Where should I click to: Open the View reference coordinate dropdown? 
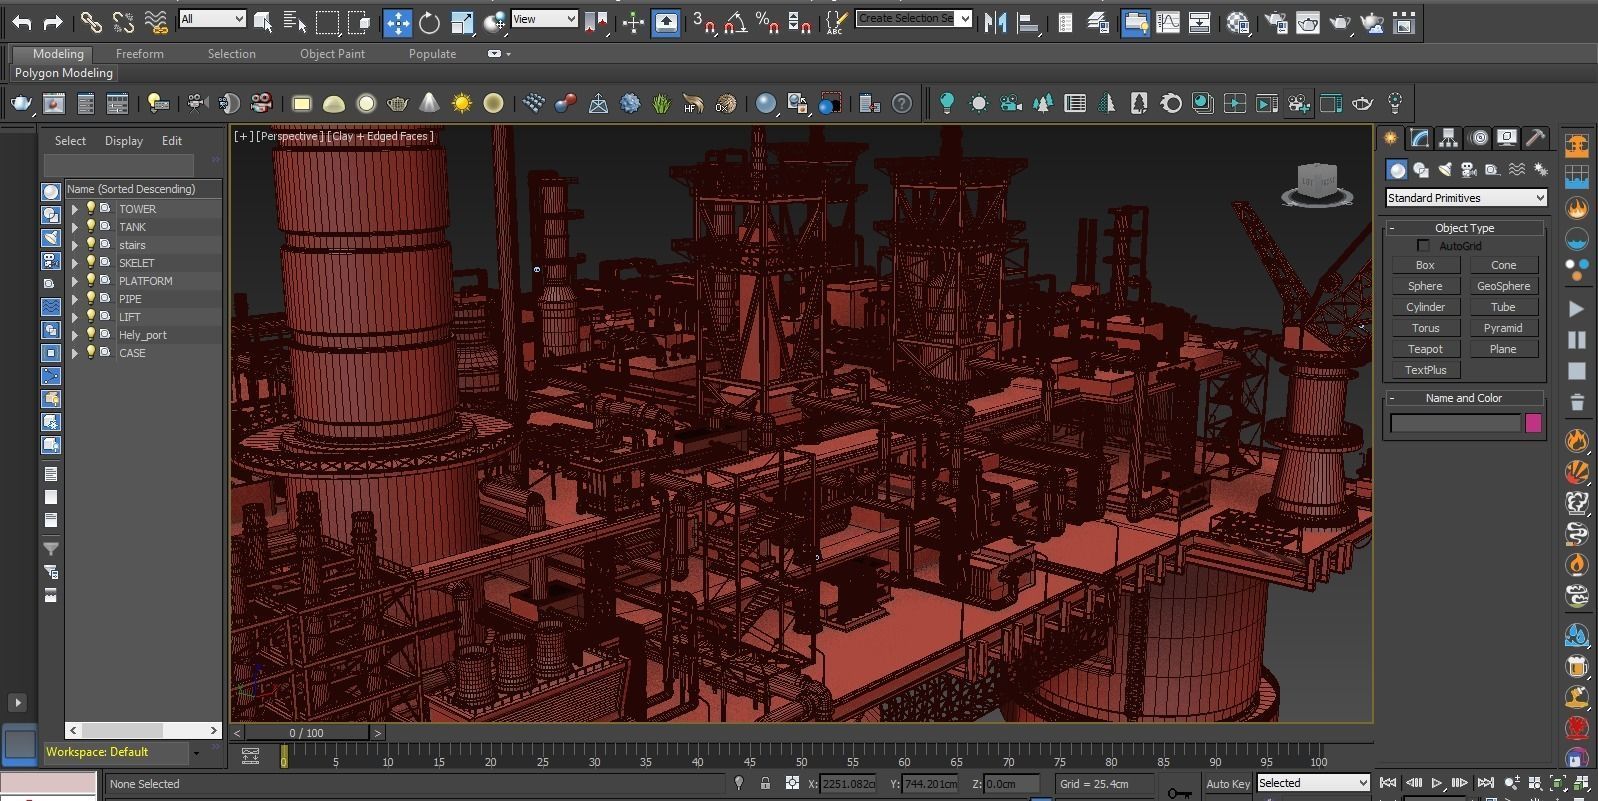click(544, 19)
